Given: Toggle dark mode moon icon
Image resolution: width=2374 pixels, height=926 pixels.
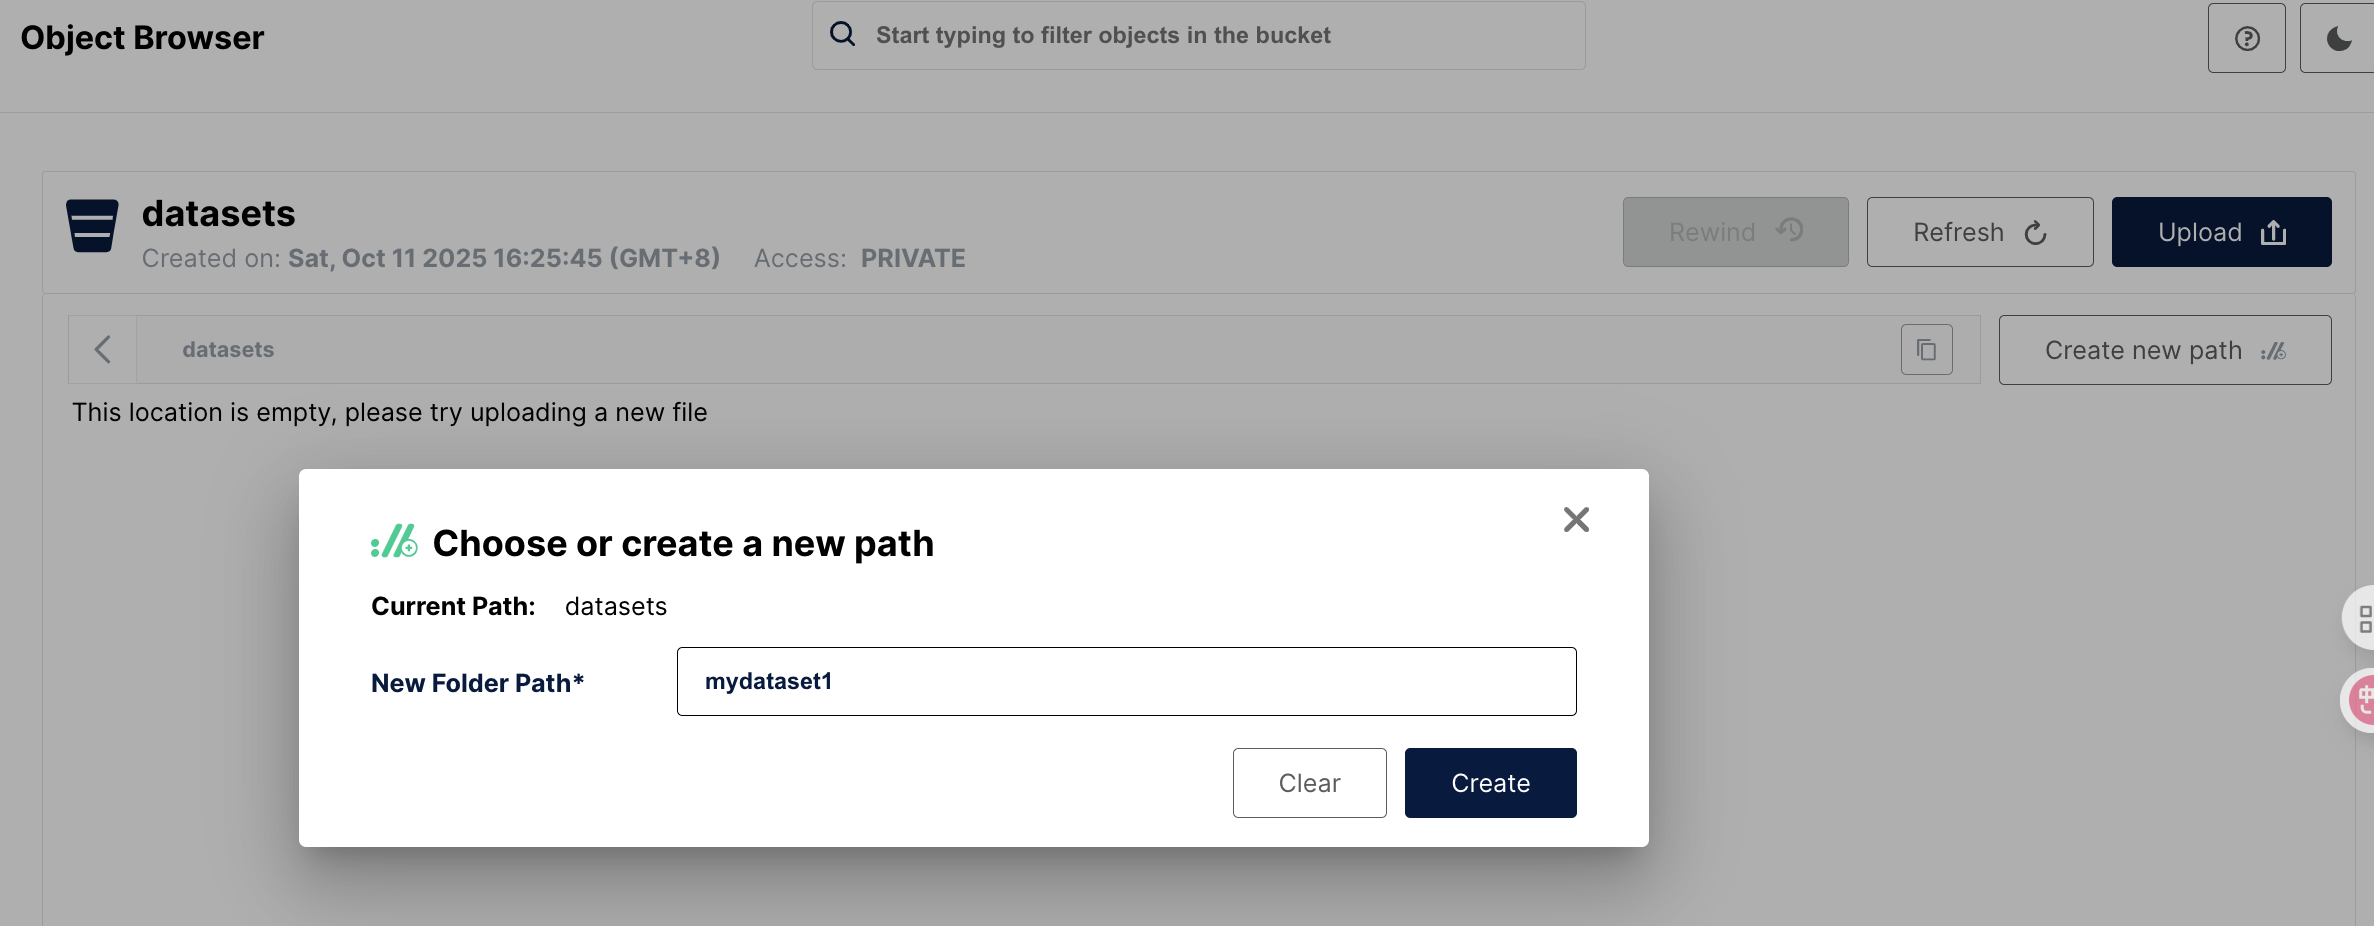Looking at the screenshot, I should tap(2338, 38).
